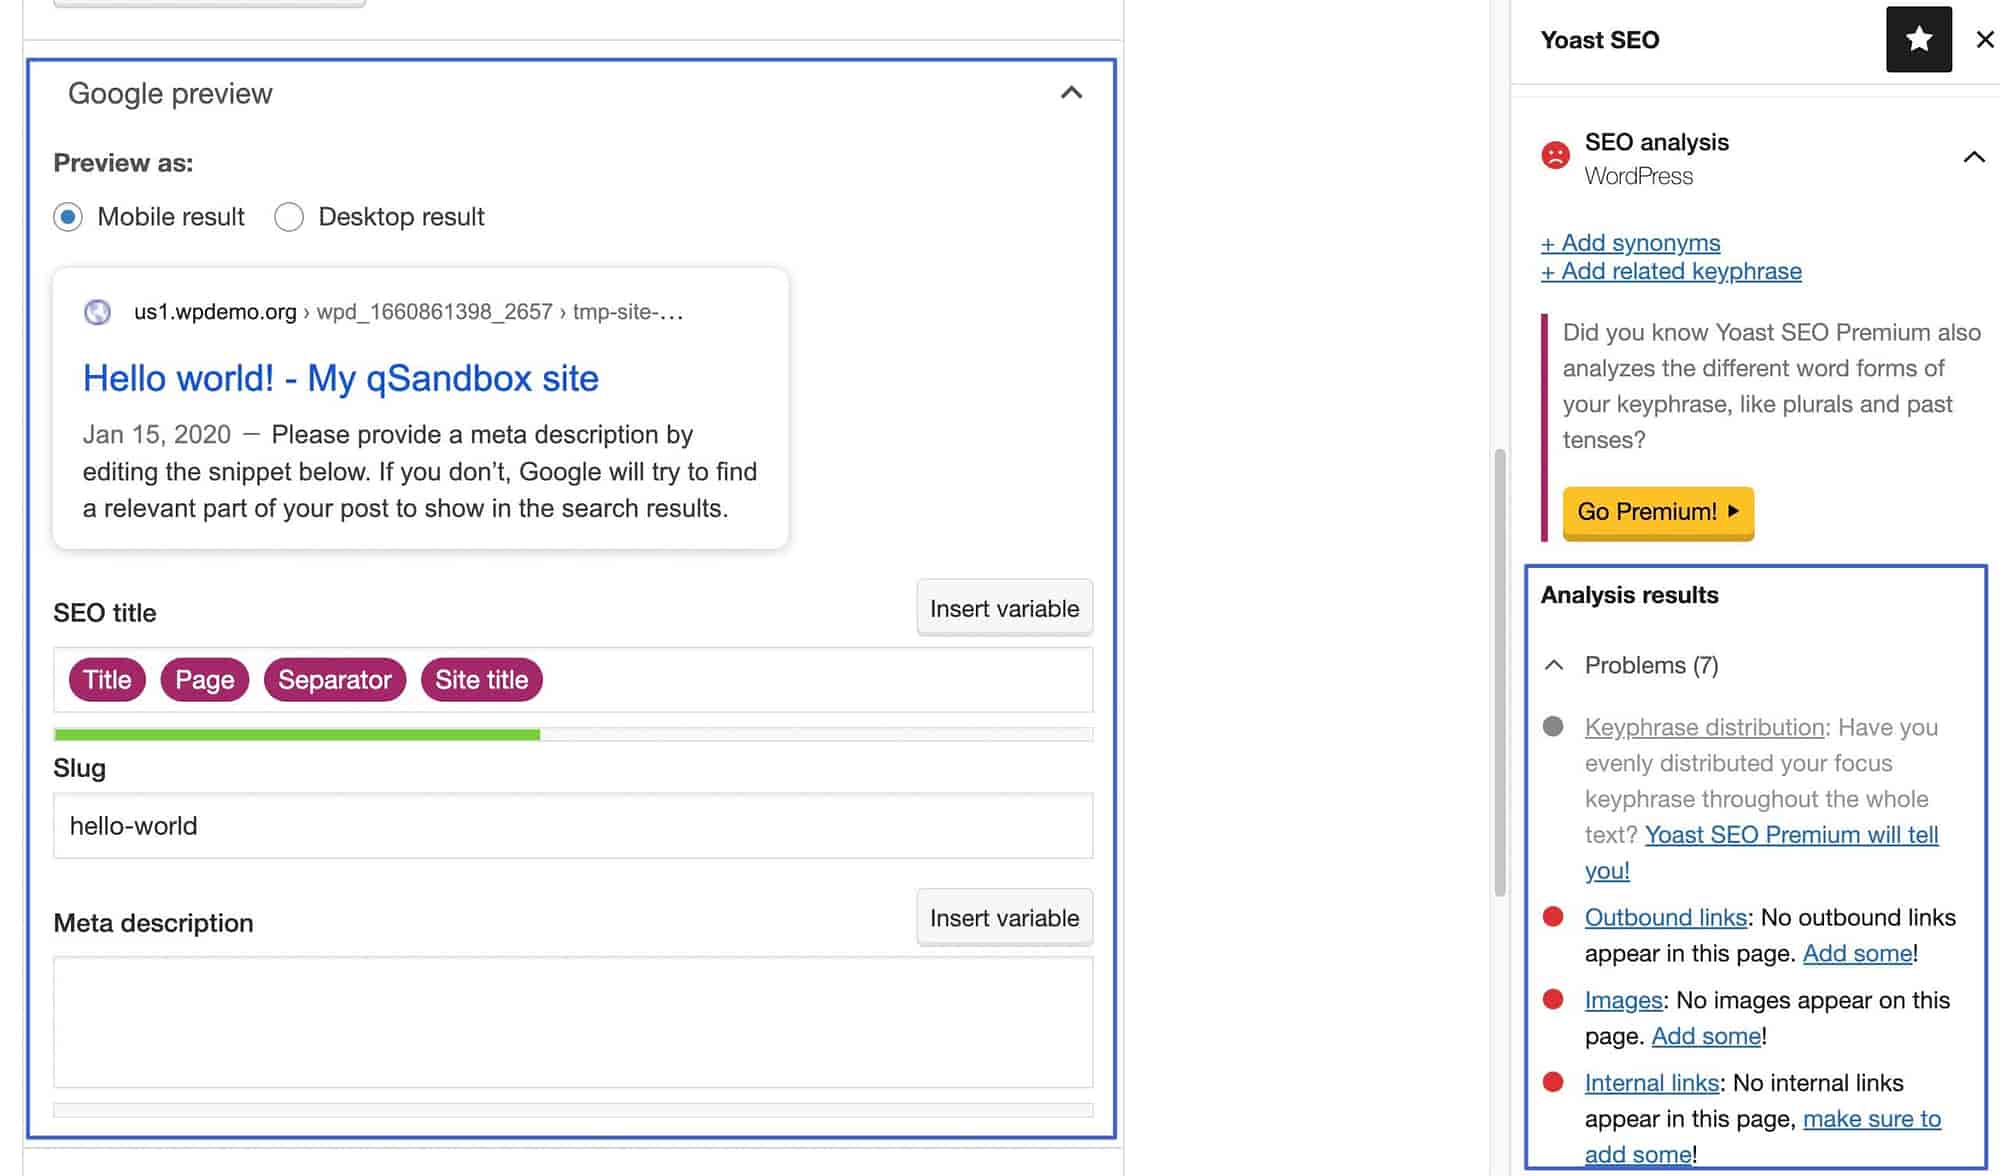Click Add synonyms link

pyautogui.click(x=1629, y=241)
